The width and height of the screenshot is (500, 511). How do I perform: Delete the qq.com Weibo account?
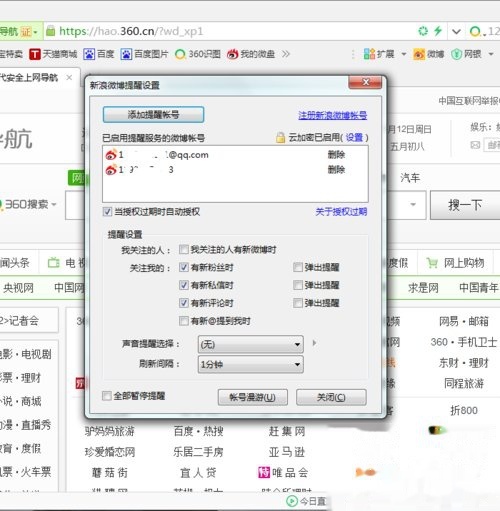coord(336,155)
